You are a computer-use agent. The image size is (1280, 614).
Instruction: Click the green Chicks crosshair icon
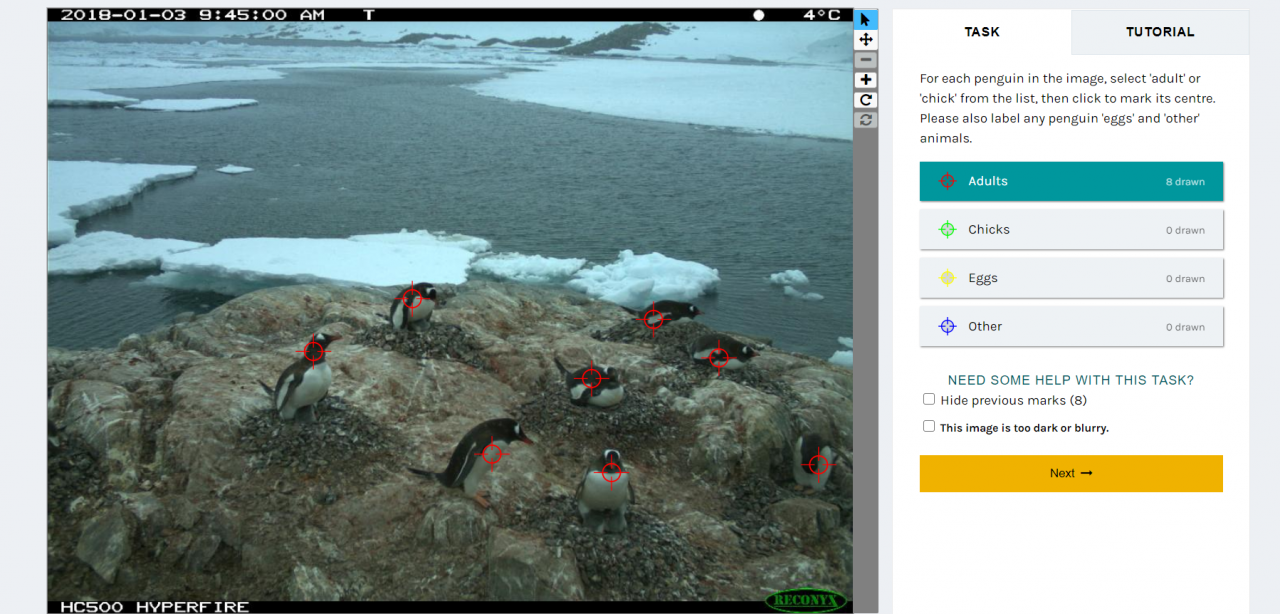point(947,229)
